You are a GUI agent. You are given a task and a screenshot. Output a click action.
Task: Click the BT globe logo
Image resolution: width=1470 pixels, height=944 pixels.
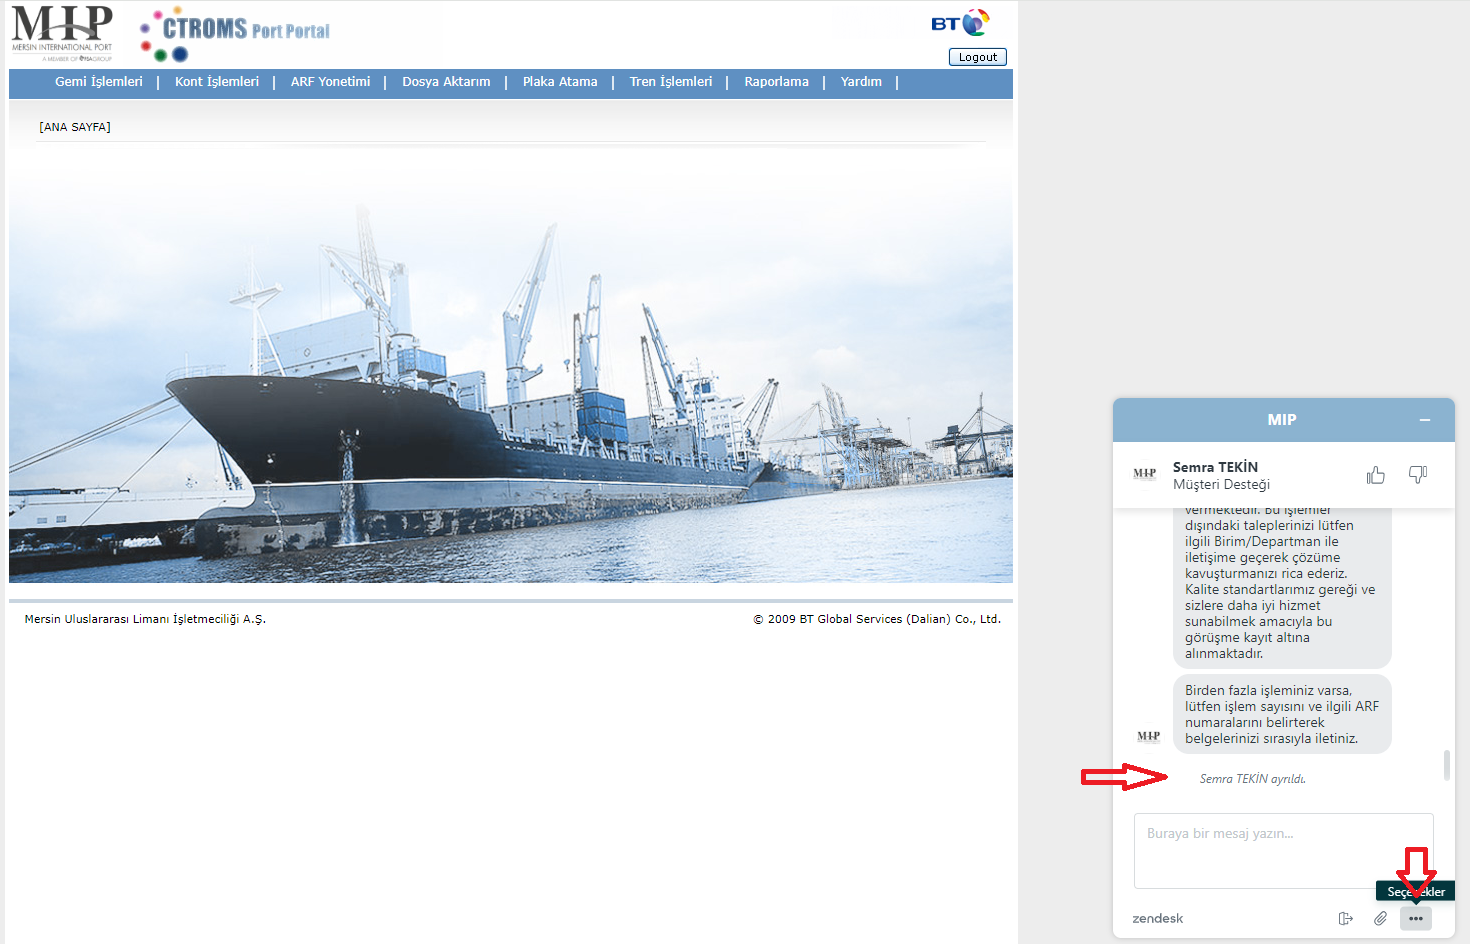[961, 23]
